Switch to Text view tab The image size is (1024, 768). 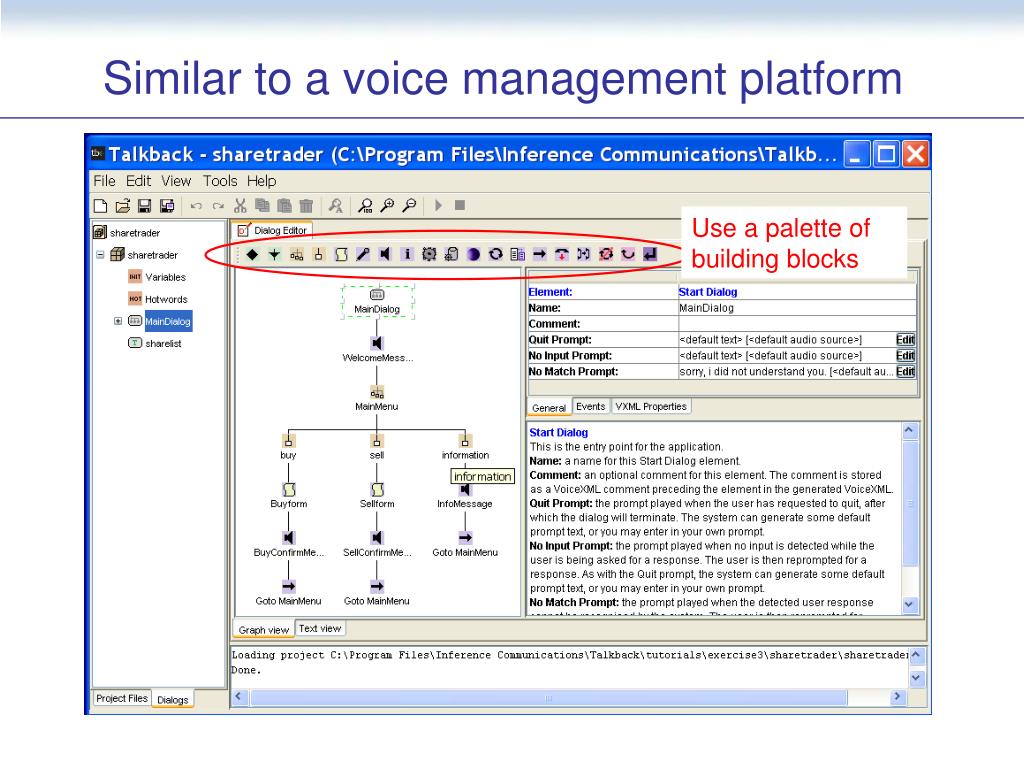[320, 628]
